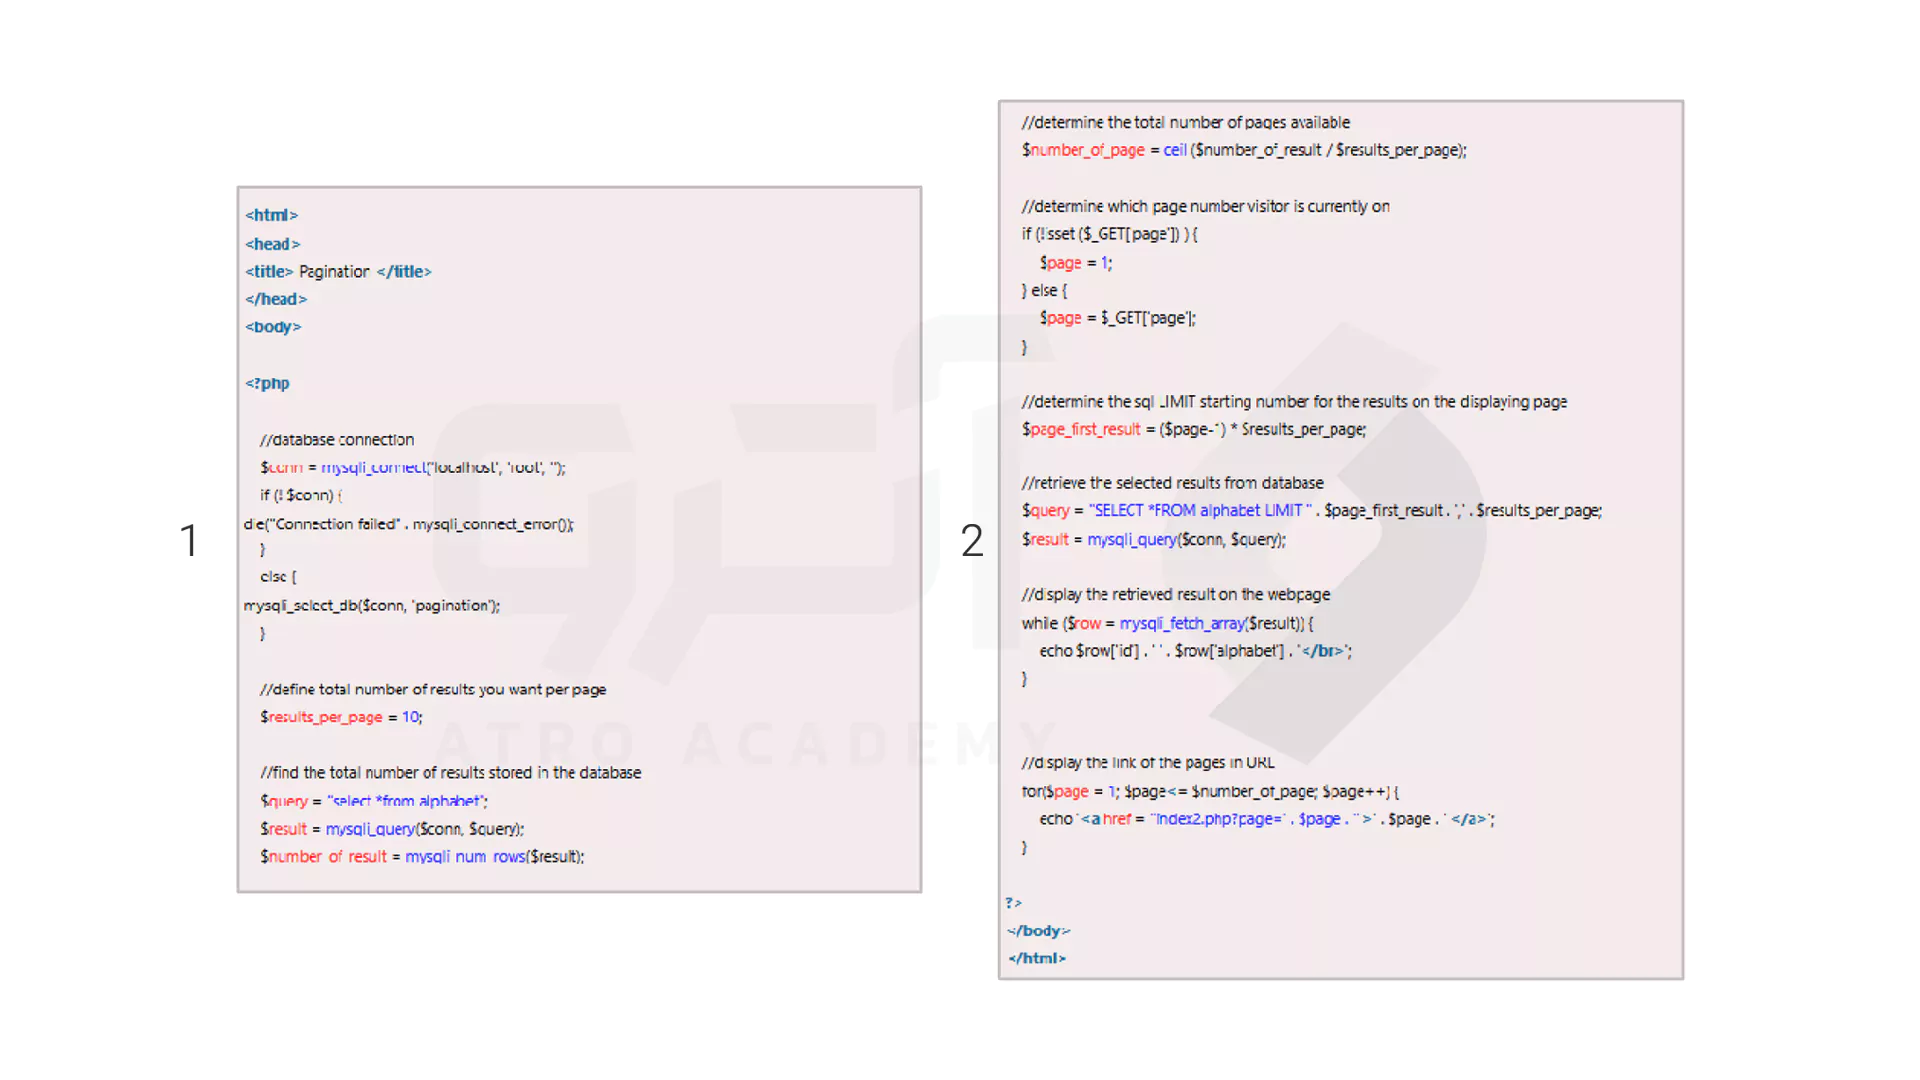Click the while ($row = mysqli_fetch_array line

[1167, 623]
